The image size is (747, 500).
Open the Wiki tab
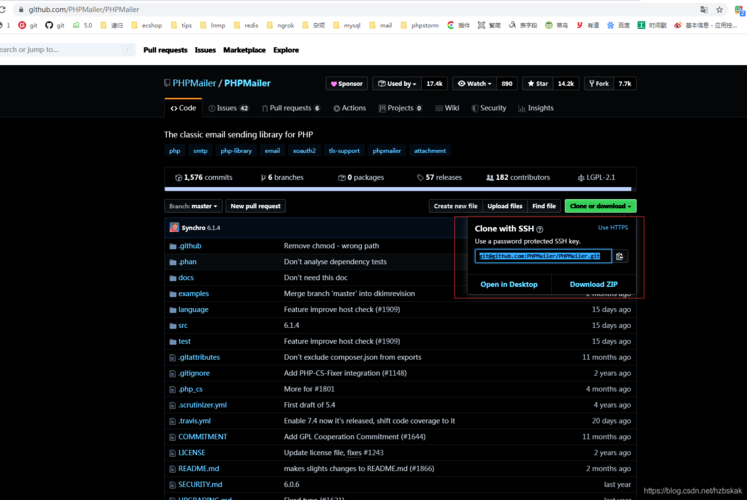tap(447, 108)
